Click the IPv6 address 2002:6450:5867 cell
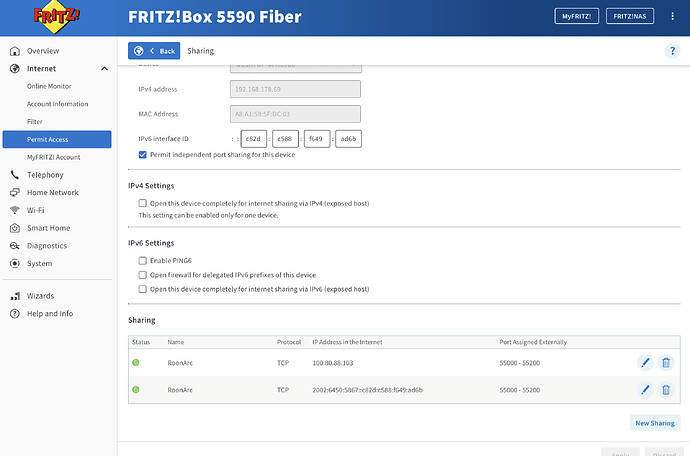The width and height of the screenshot is (690, 456). pyautogui.click(x=367, y=390)
